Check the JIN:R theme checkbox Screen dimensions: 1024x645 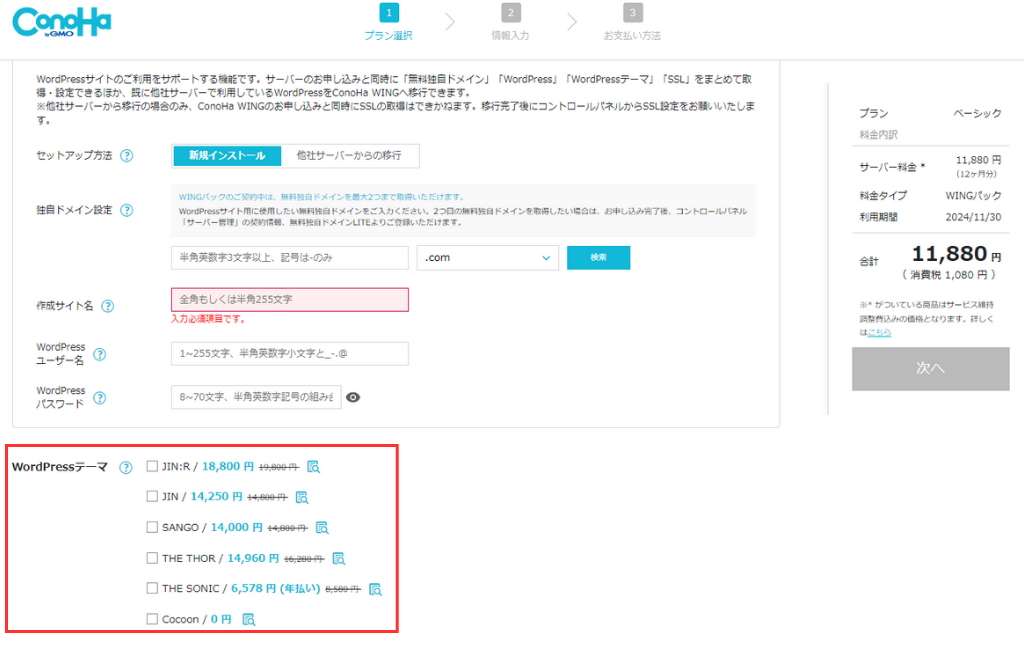[152, 466]
